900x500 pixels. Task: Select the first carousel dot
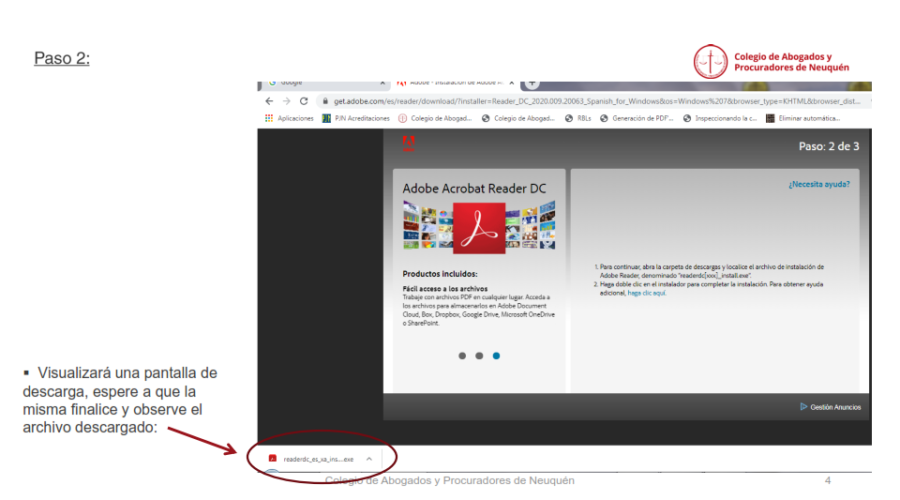[x=462, y=356]
